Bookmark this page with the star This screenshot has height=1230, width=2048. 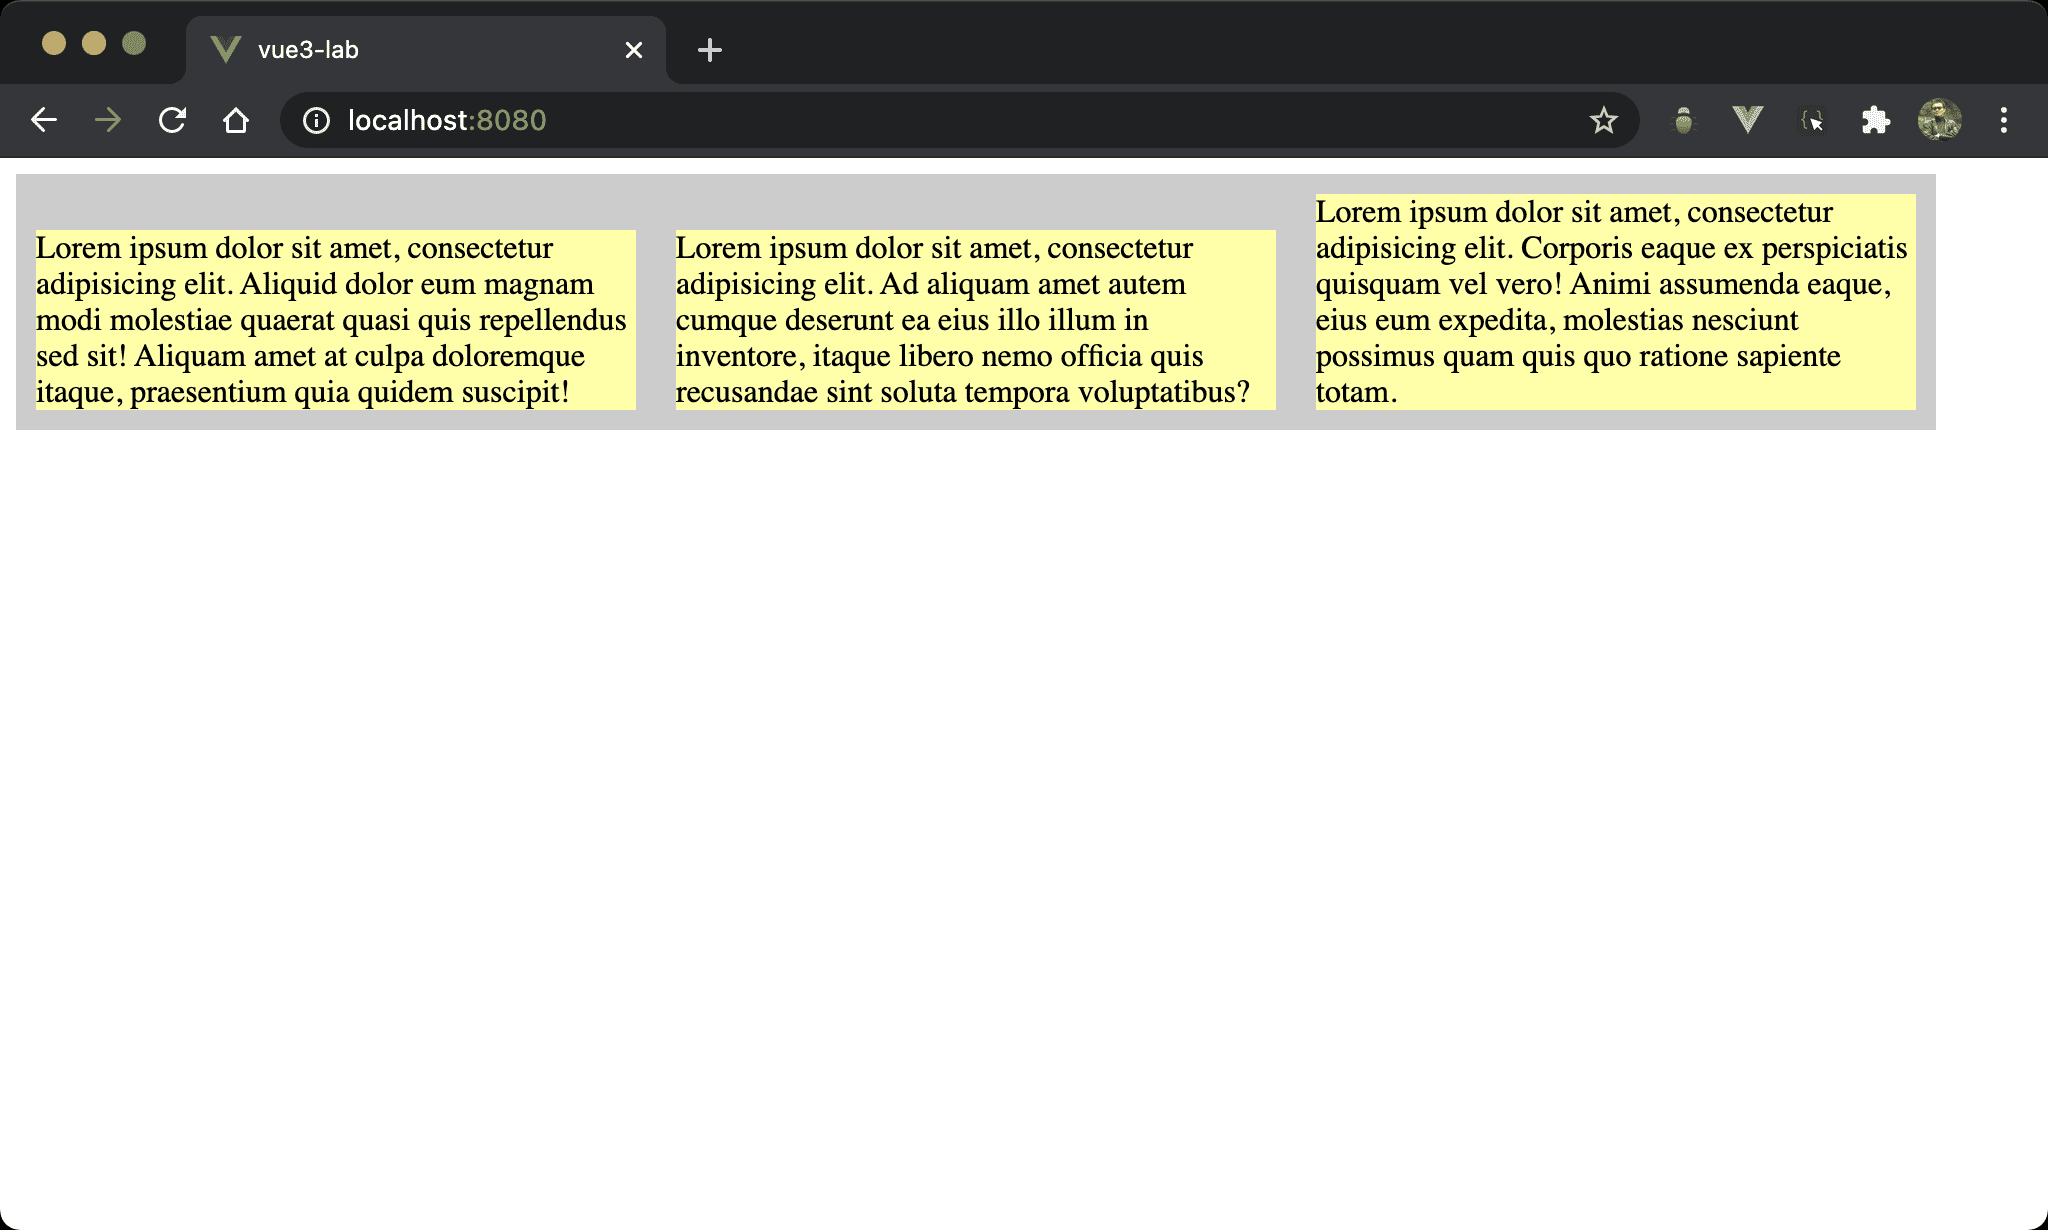1603,121
